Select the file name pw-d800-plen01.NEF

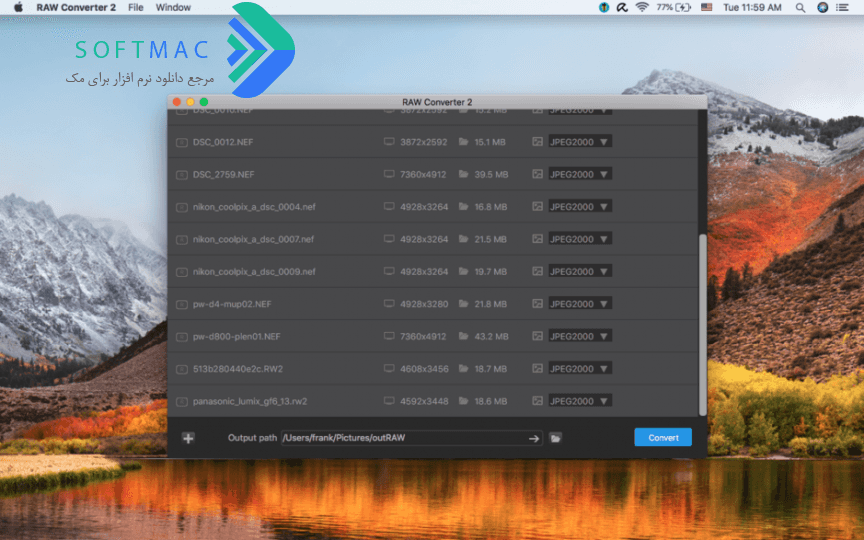pos(236,337)
